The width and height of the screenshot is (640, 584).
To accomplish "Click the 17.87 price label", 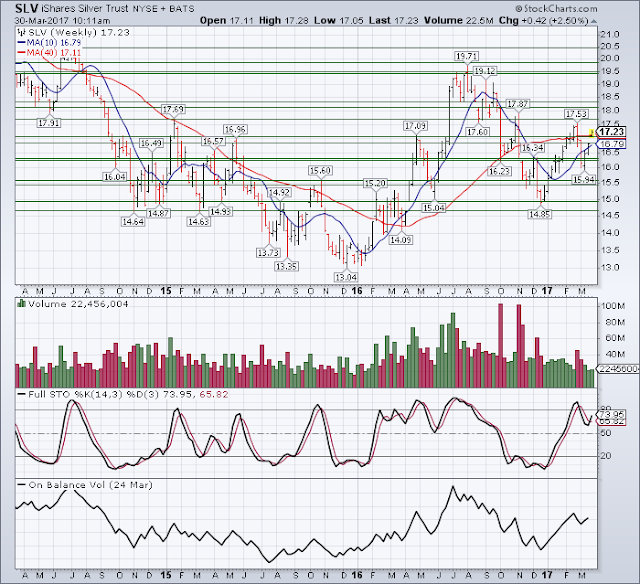I will (517, 104).
